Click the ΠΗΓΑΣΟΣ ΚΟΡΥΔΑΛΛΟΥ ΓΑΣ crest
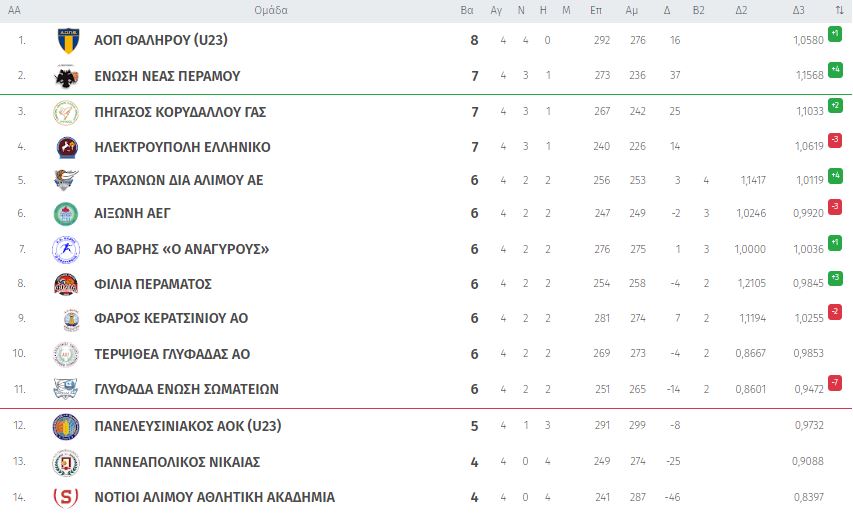The width and height of the screenshot is (853, 517). point(66,112)
